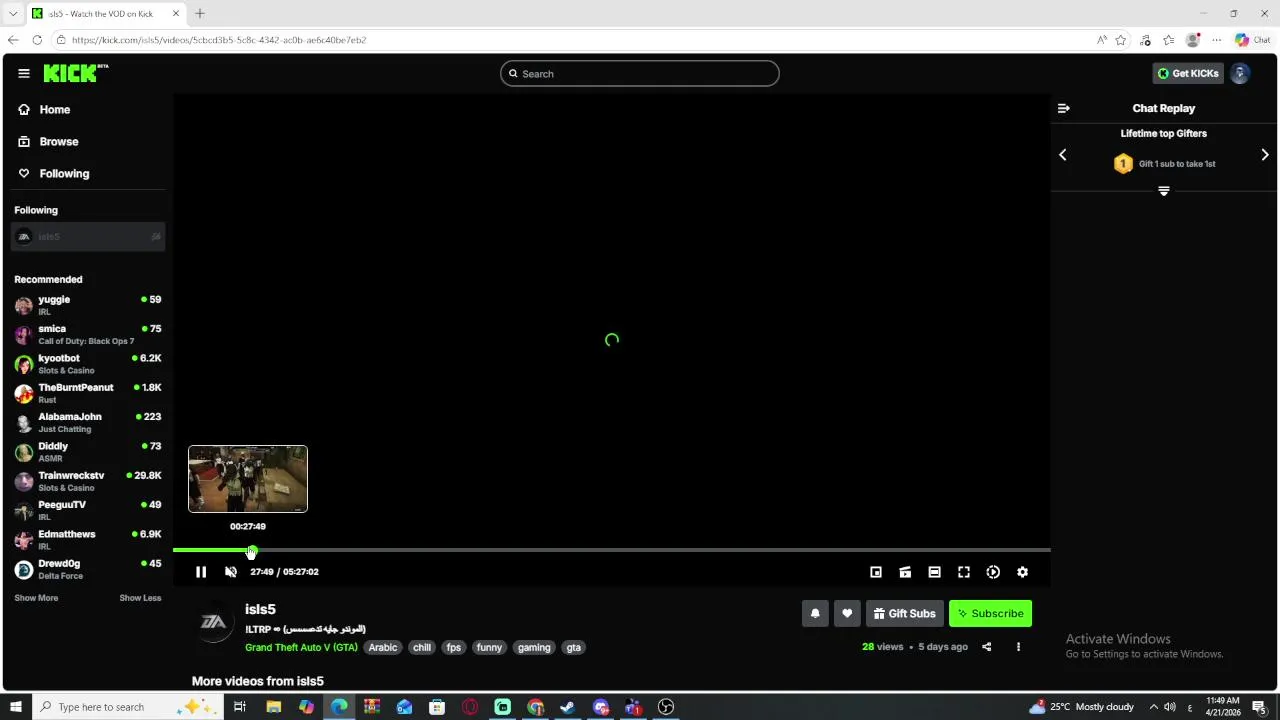Click the share video icon

[986, 647]
